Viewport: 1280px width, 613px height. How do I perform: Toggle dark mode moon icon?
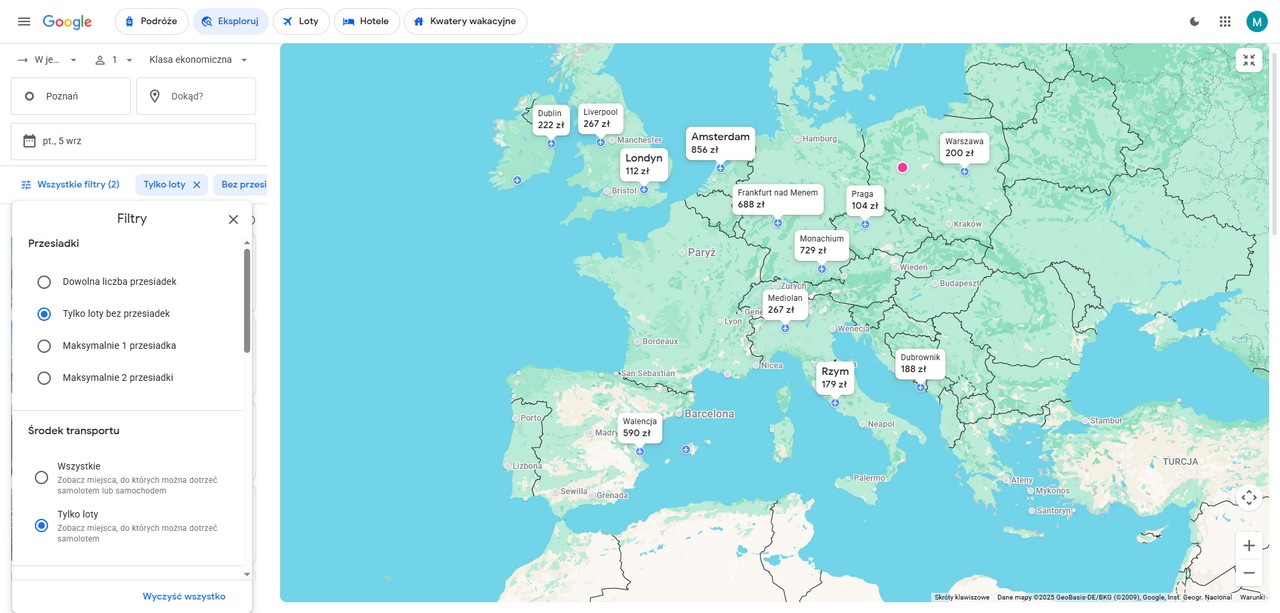[1194, 21]
